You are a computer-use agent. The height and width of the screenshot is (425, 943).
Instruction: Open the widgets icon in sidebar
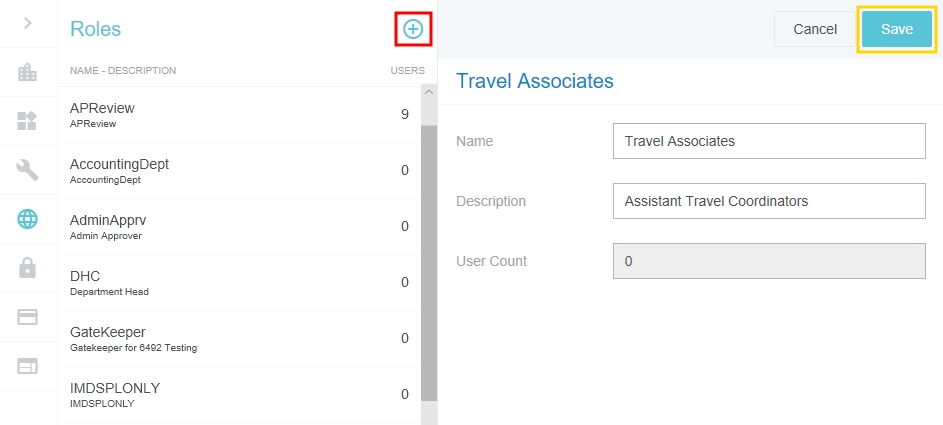pyautogui.click(x=28, y=121)
